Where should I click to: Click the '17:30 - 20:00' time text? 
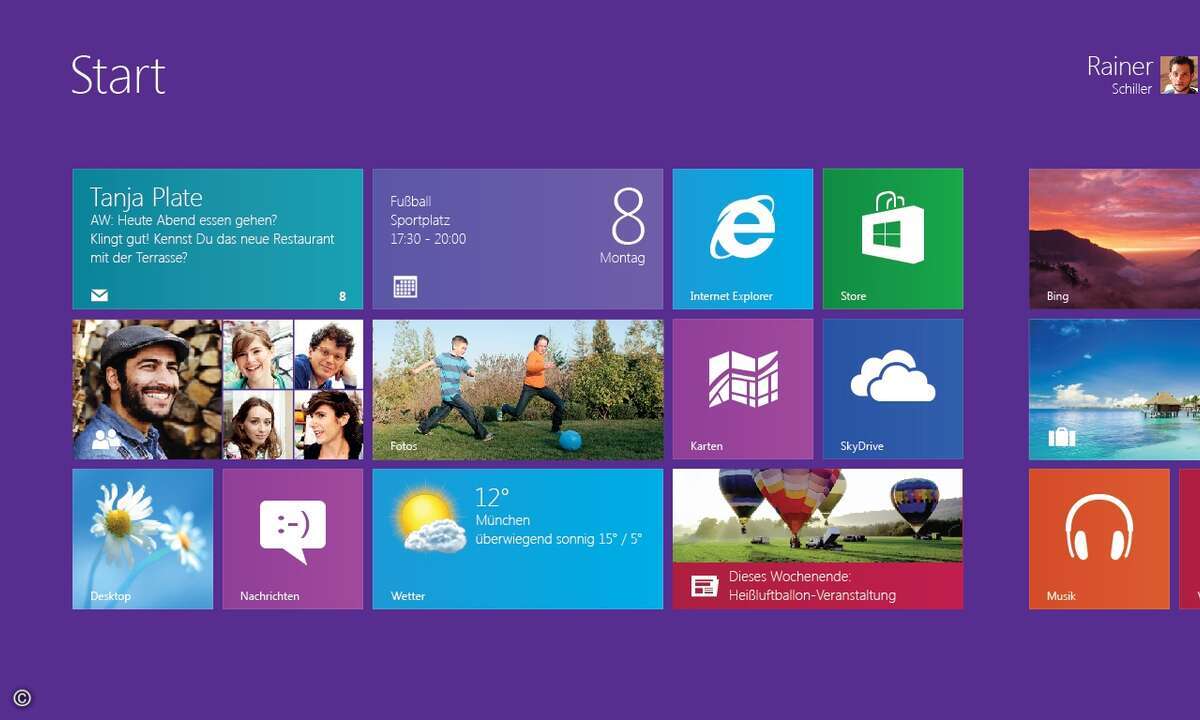click(x=428, y=239)
